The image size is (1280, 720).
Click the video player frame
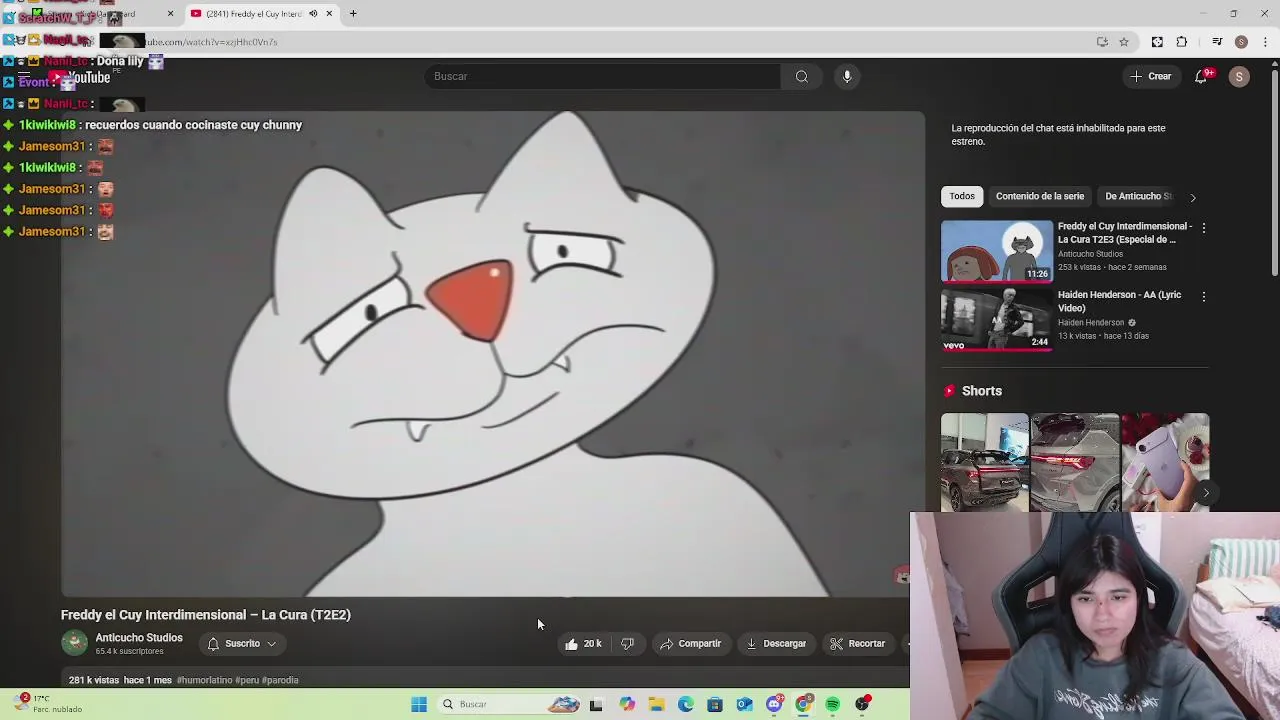pyautogui.click(x=493, y=354)
